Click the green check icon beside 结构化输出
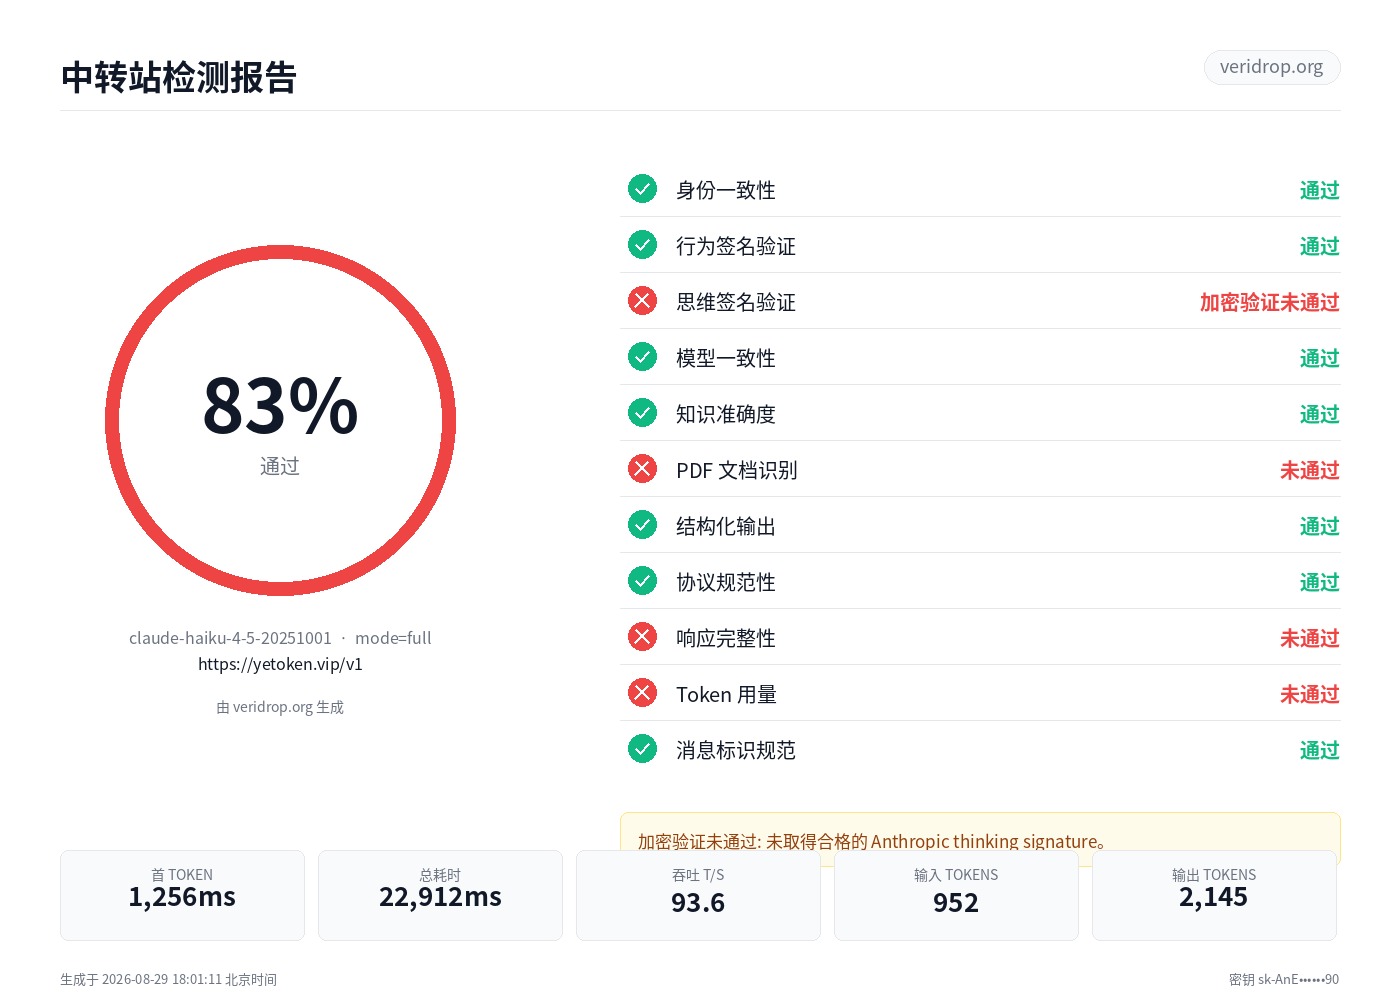Viewport: 1400px width, 1000px height. (642, 524)
